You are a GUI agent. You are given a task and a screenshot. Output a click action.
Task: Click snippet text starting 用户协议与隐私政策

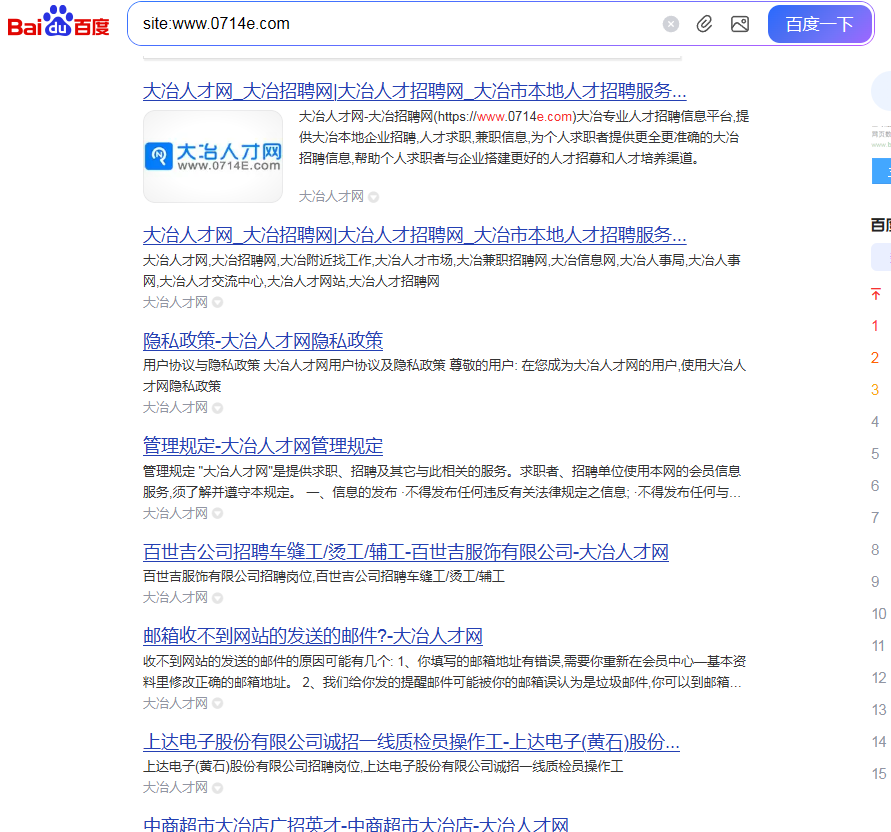444,376
